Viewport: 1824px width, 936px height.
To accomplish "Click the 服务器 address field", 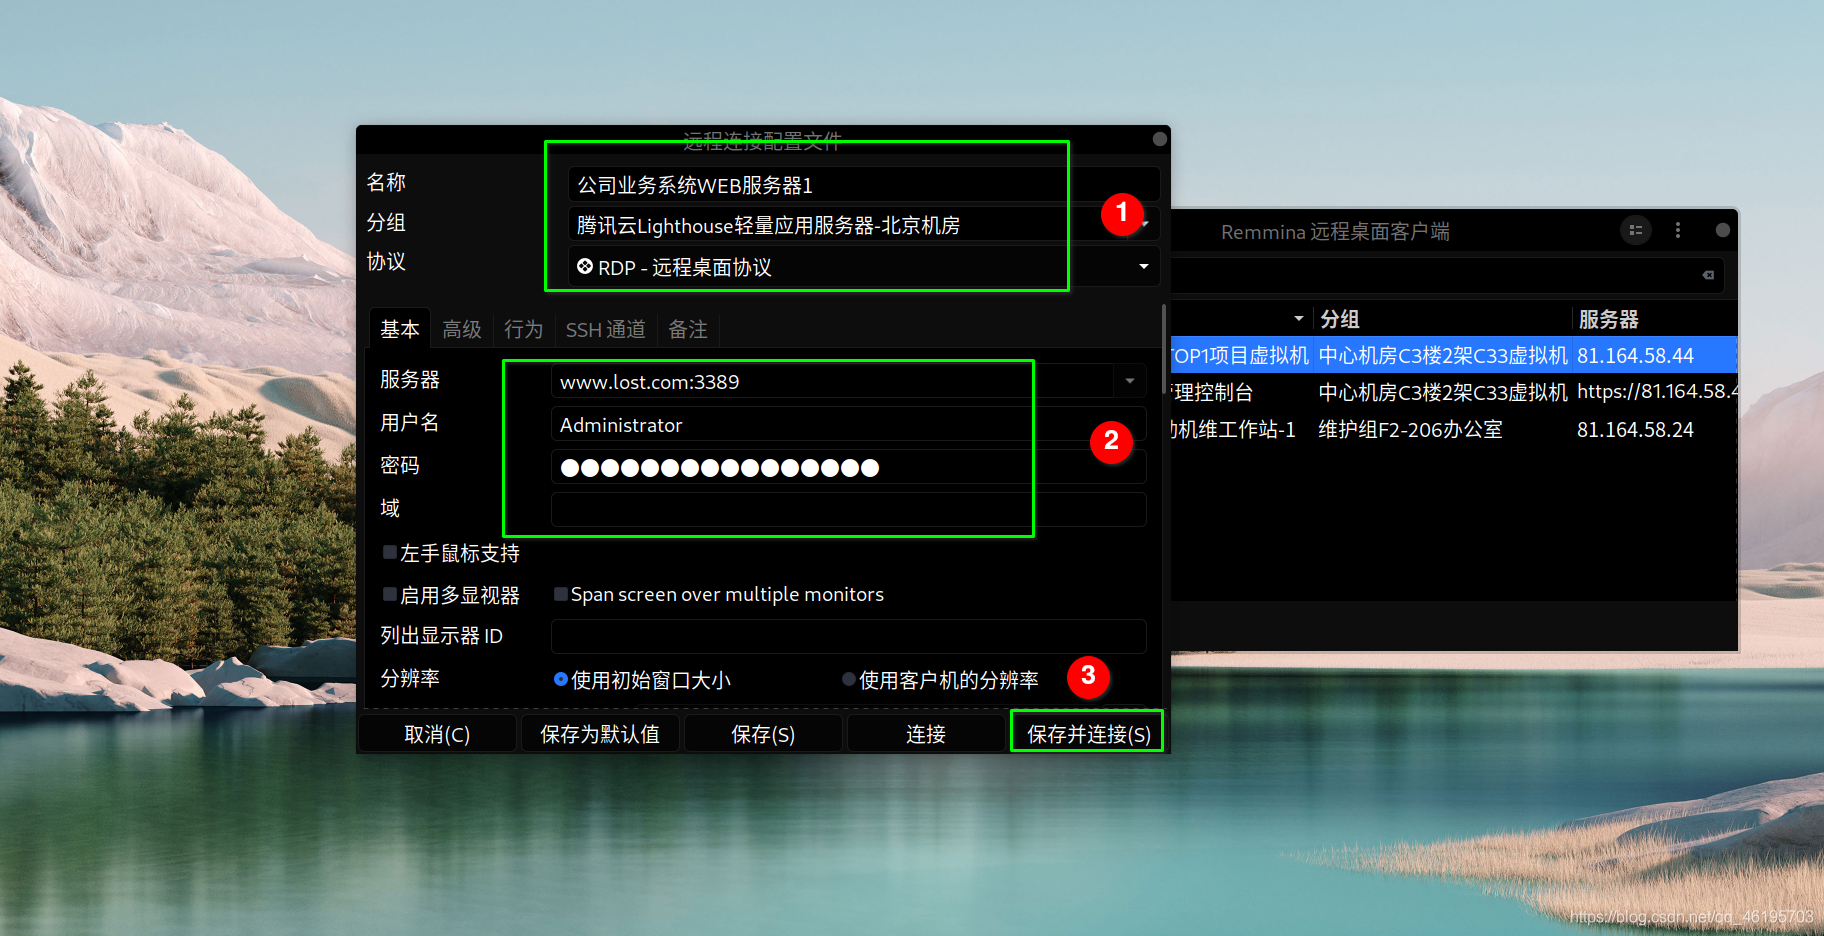I will pyautogui.click(x=832, y=381).
